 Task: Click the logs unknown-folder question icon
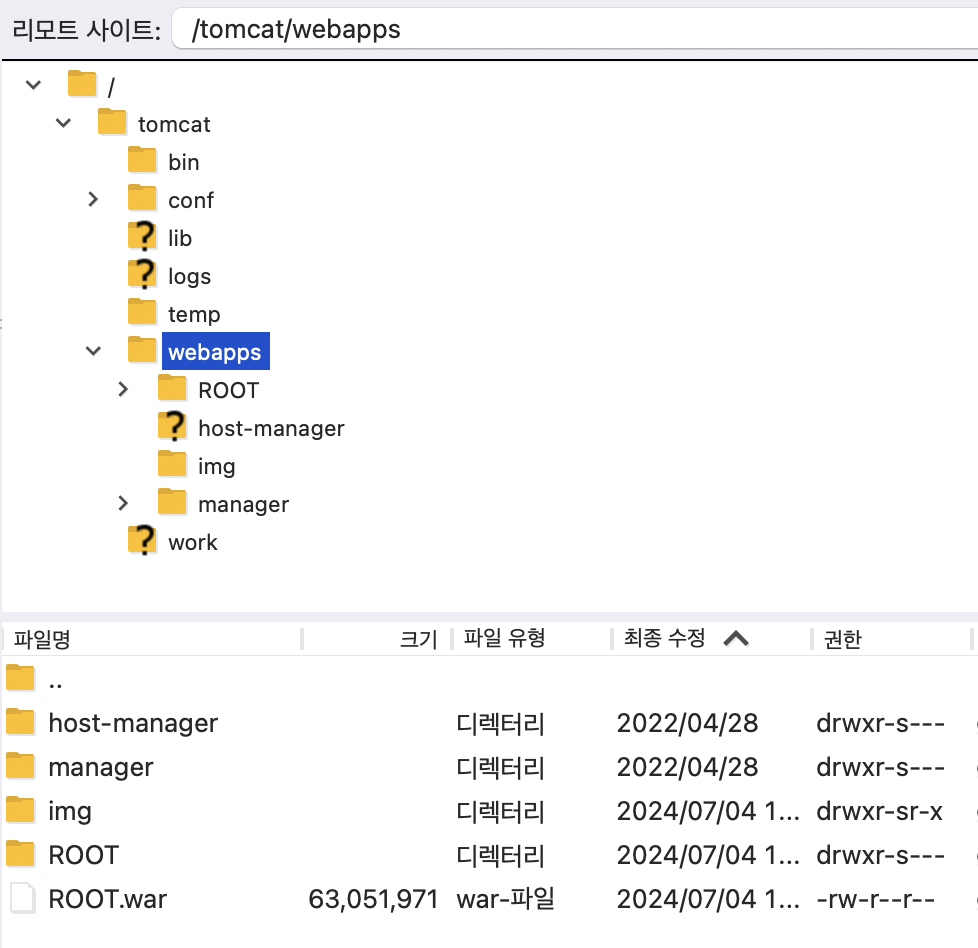142,274
